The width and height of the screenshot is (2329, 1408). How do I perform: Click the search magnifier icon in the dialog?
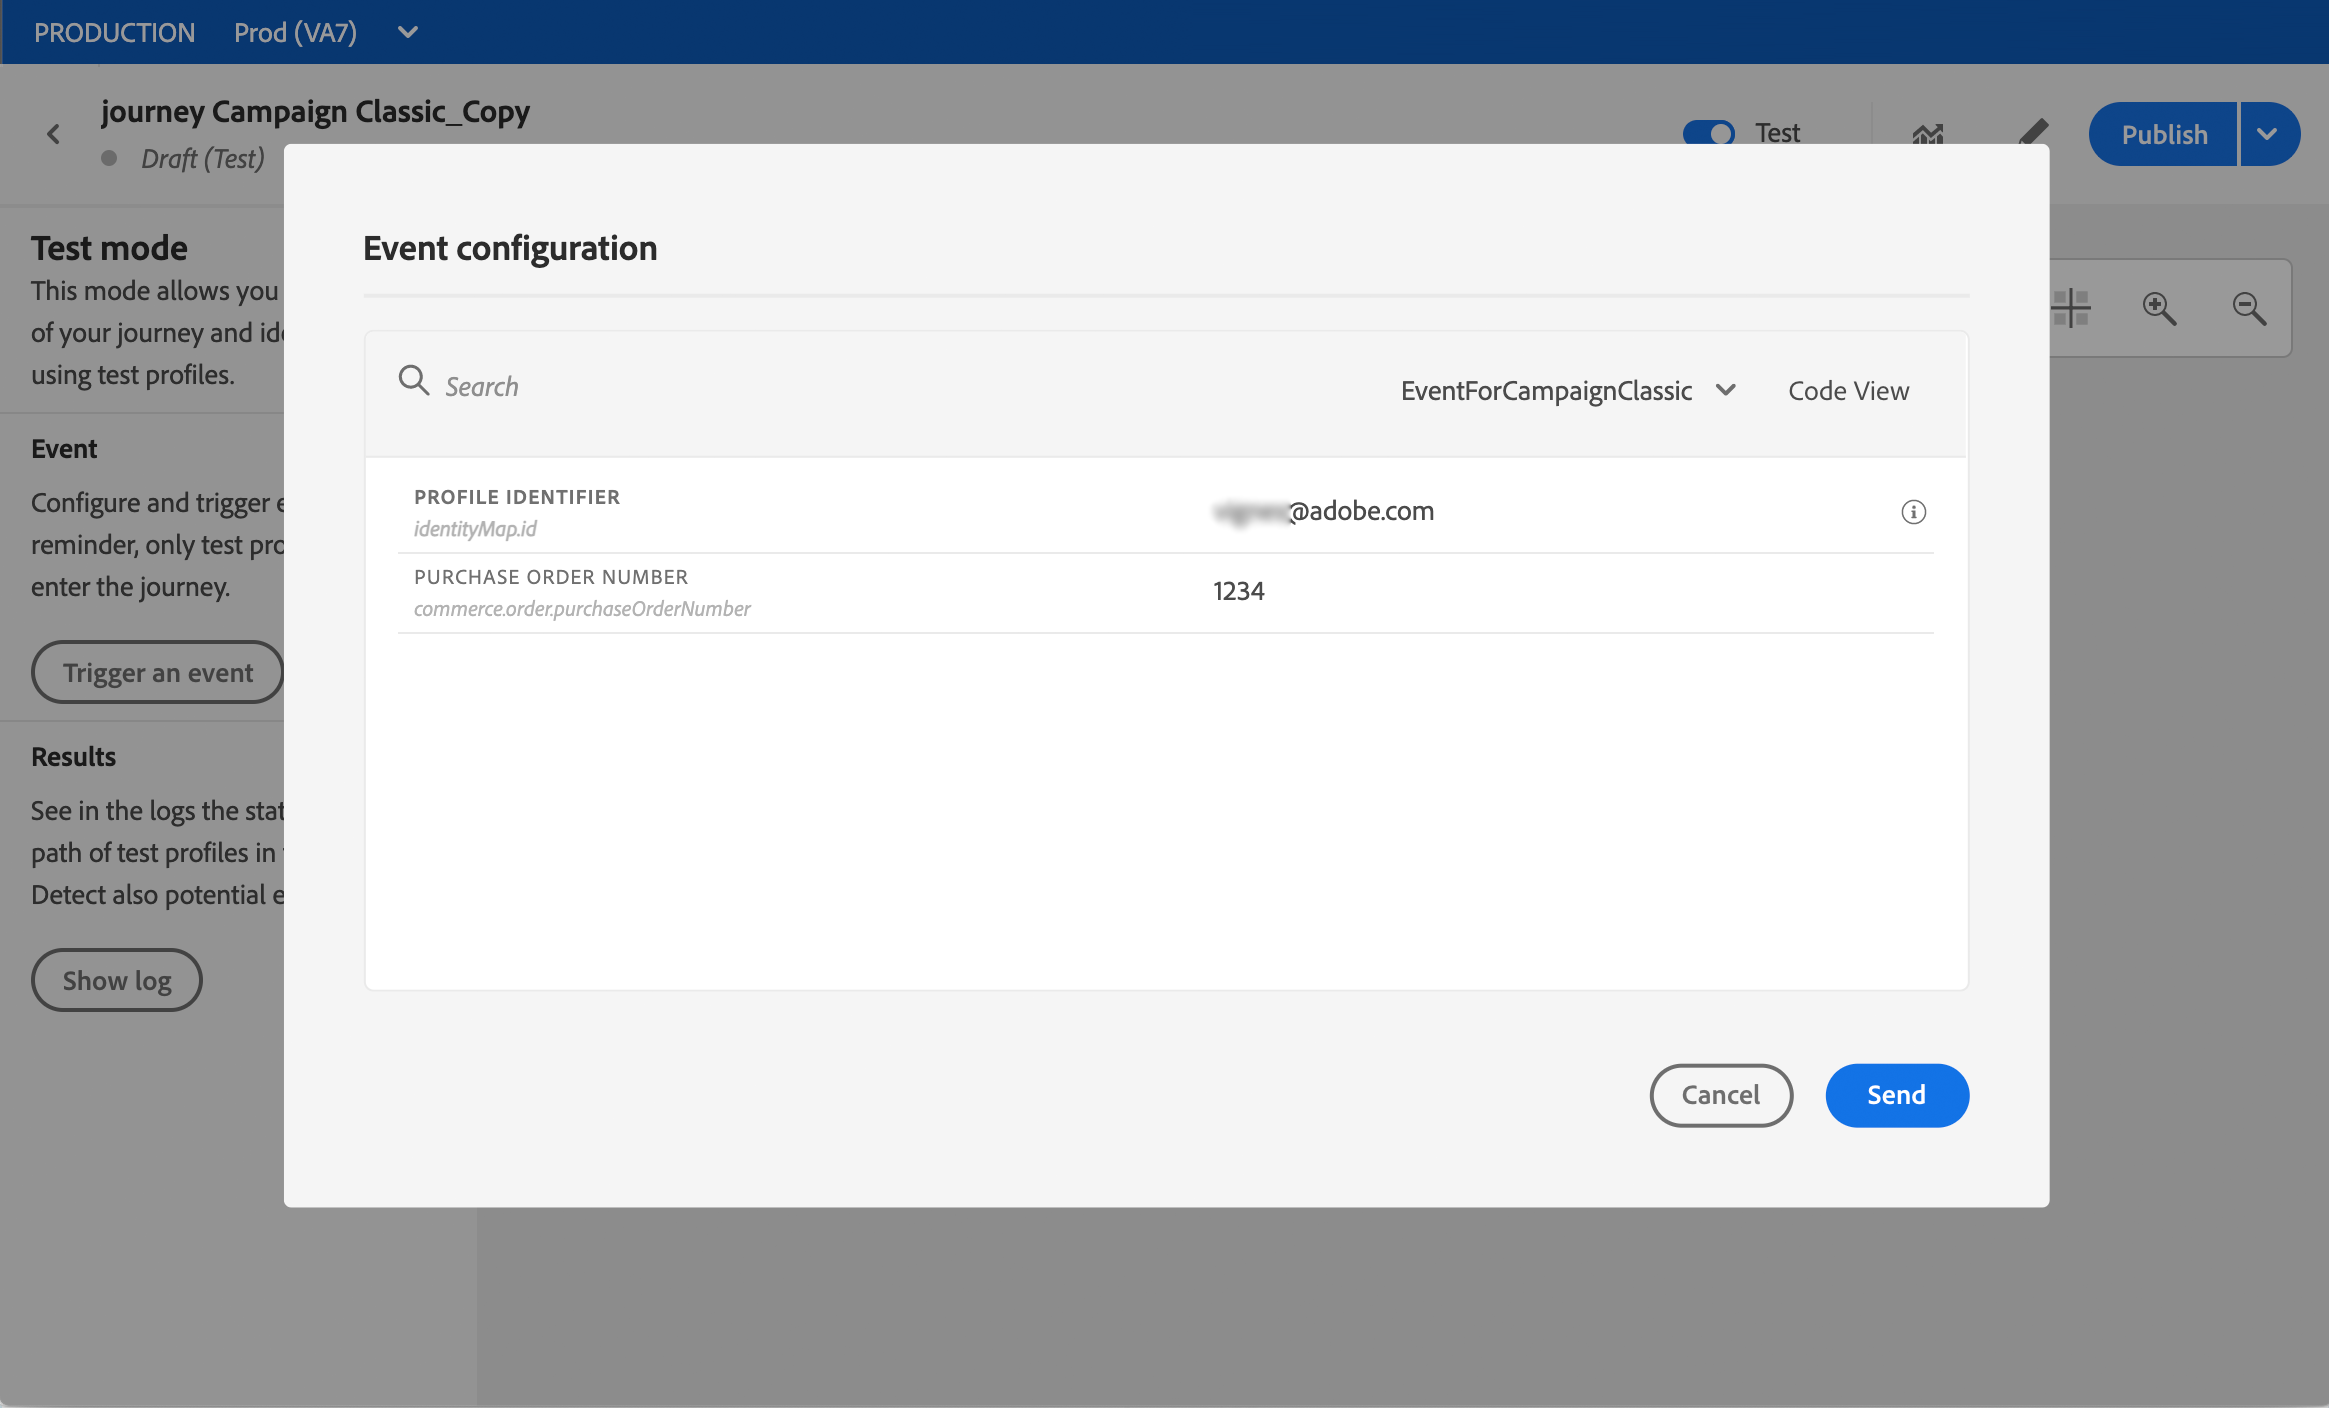tap(413, 380)
